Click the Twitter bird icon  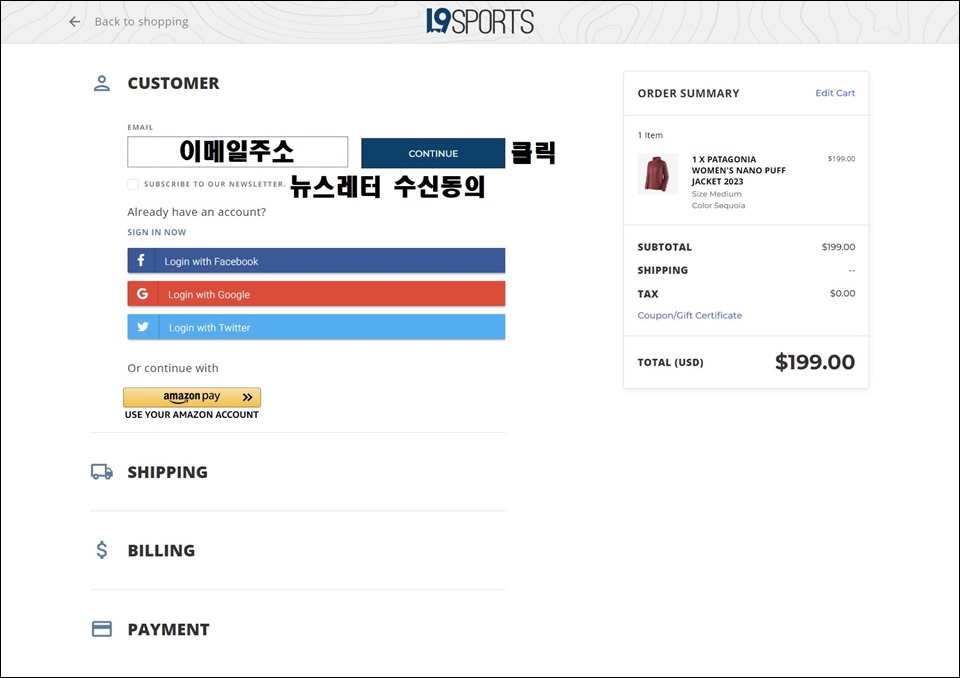click(143, 327)
